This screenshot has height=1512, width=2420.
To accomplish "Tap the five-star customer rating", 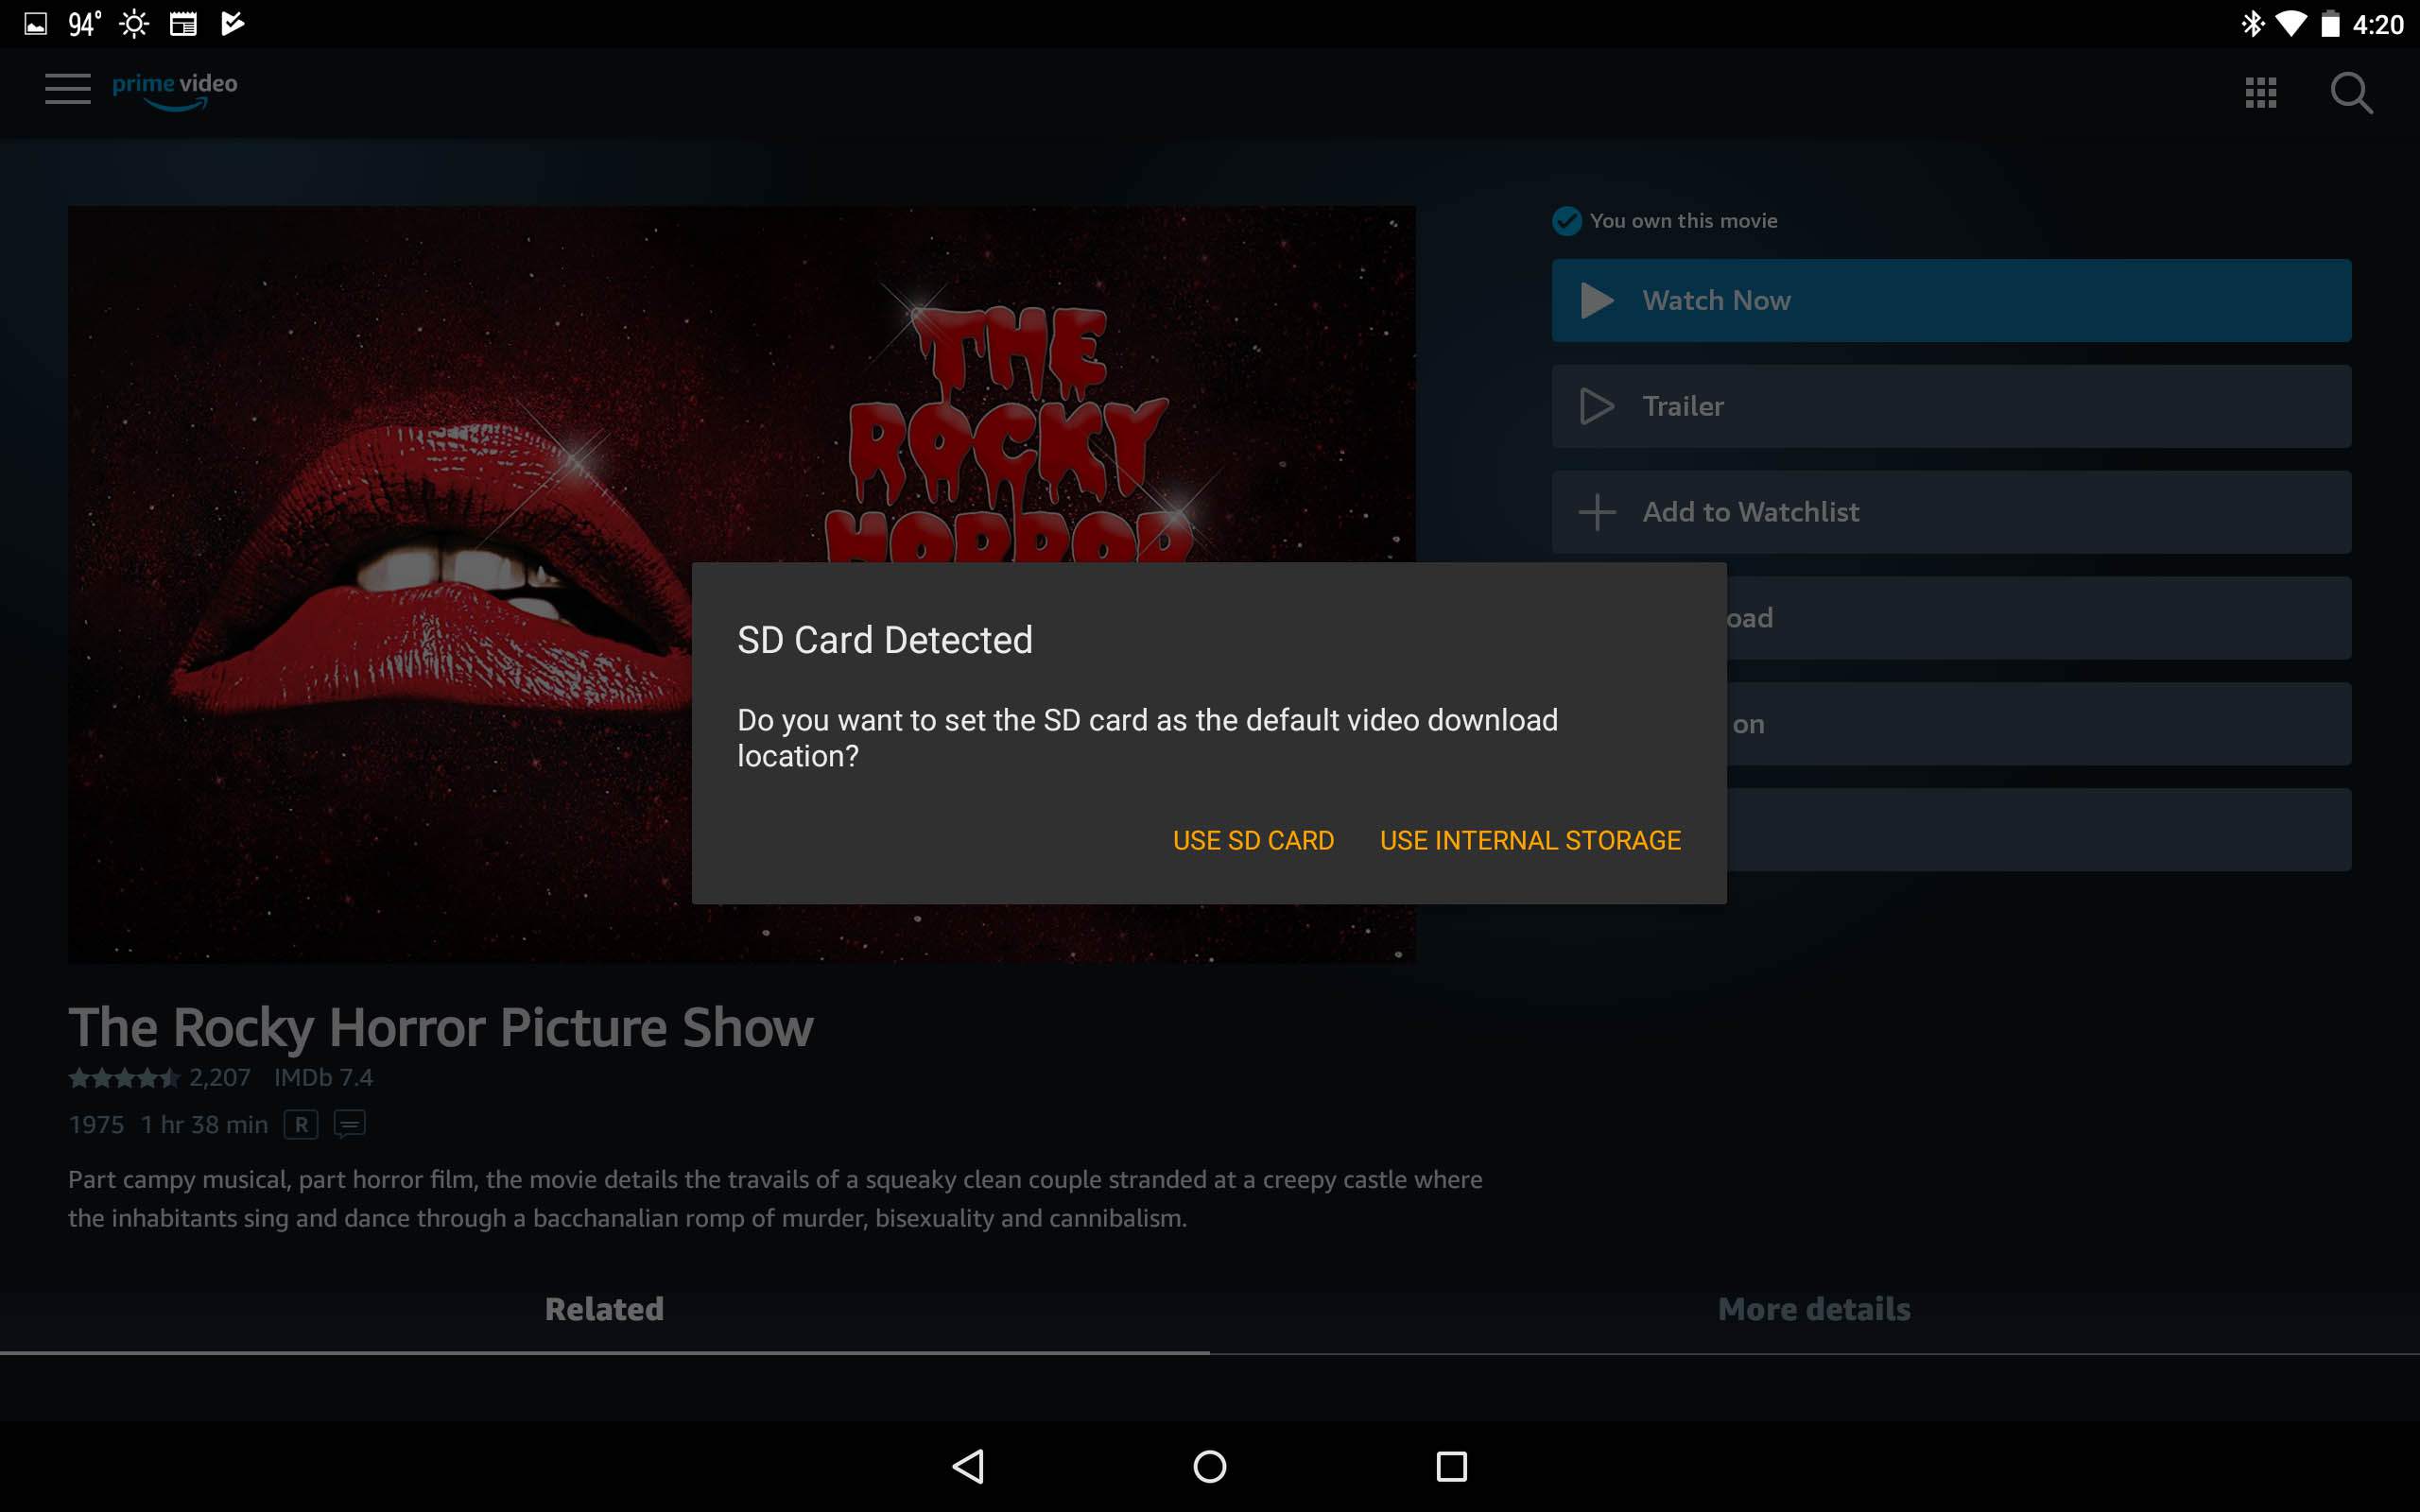I will 124,1078.
